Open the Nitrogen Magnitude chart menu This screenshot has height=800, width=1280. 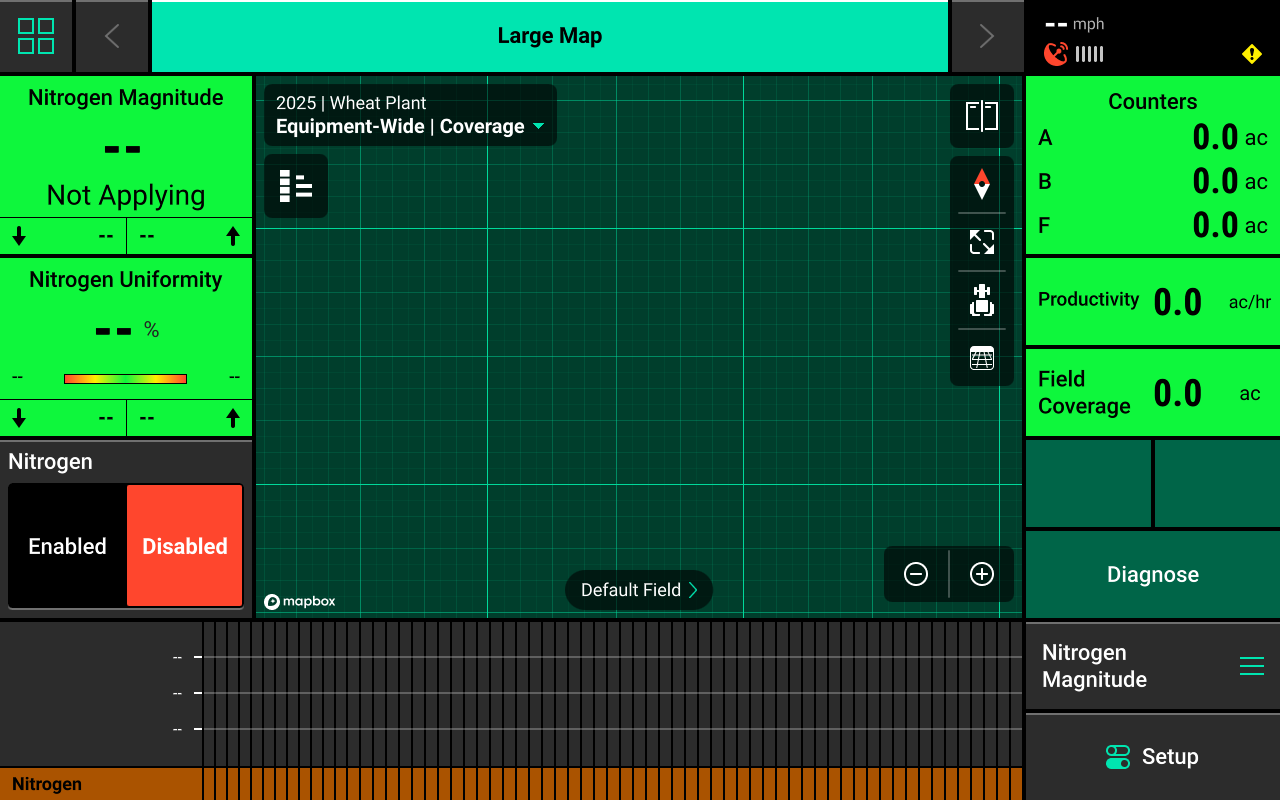click(x=1251, y=666)
